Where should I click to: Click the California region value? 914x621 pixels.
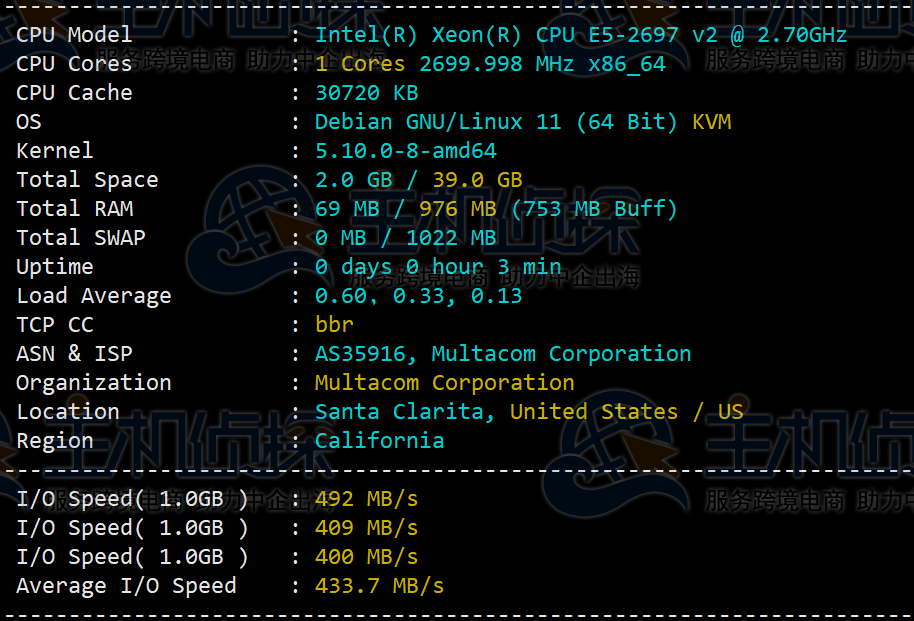pos(379,441)
